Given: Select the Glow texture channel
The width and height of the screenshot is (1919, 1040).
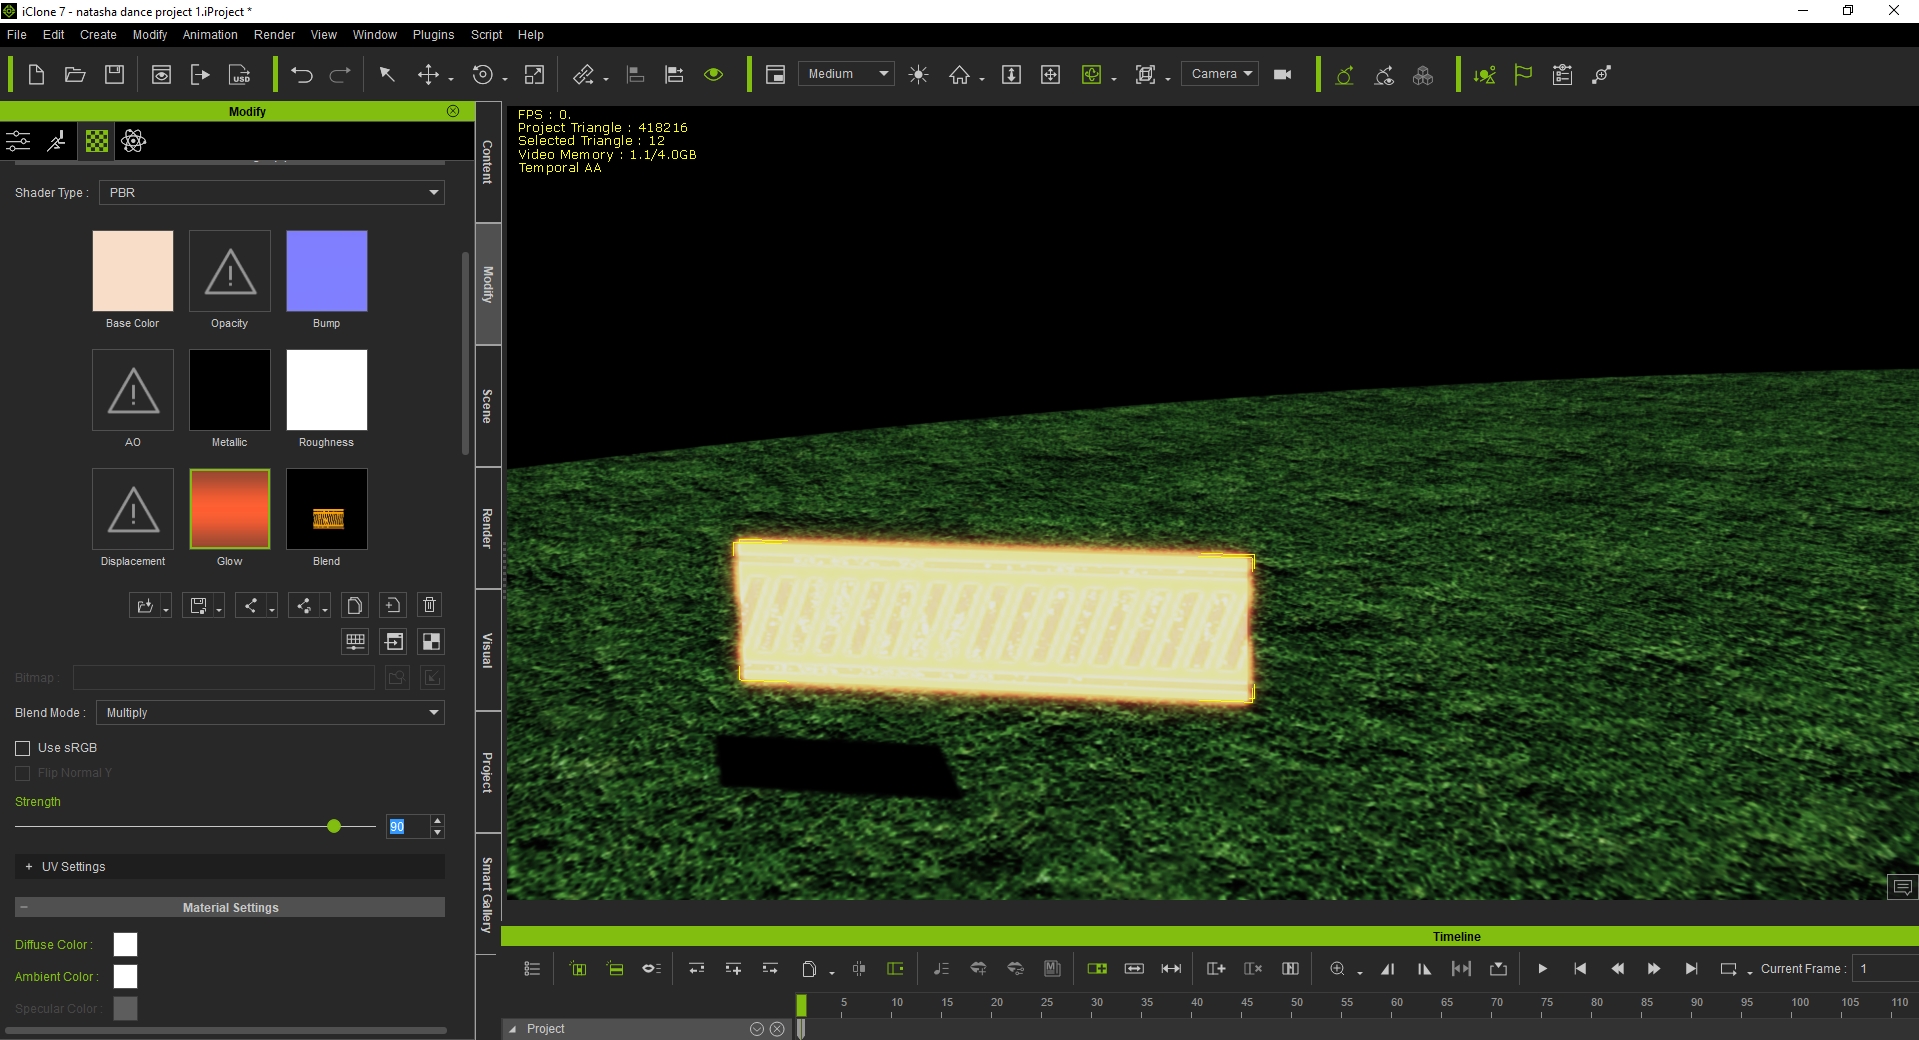Looking at the screenshot, I should pyautogui.click(x=230, y=509).
